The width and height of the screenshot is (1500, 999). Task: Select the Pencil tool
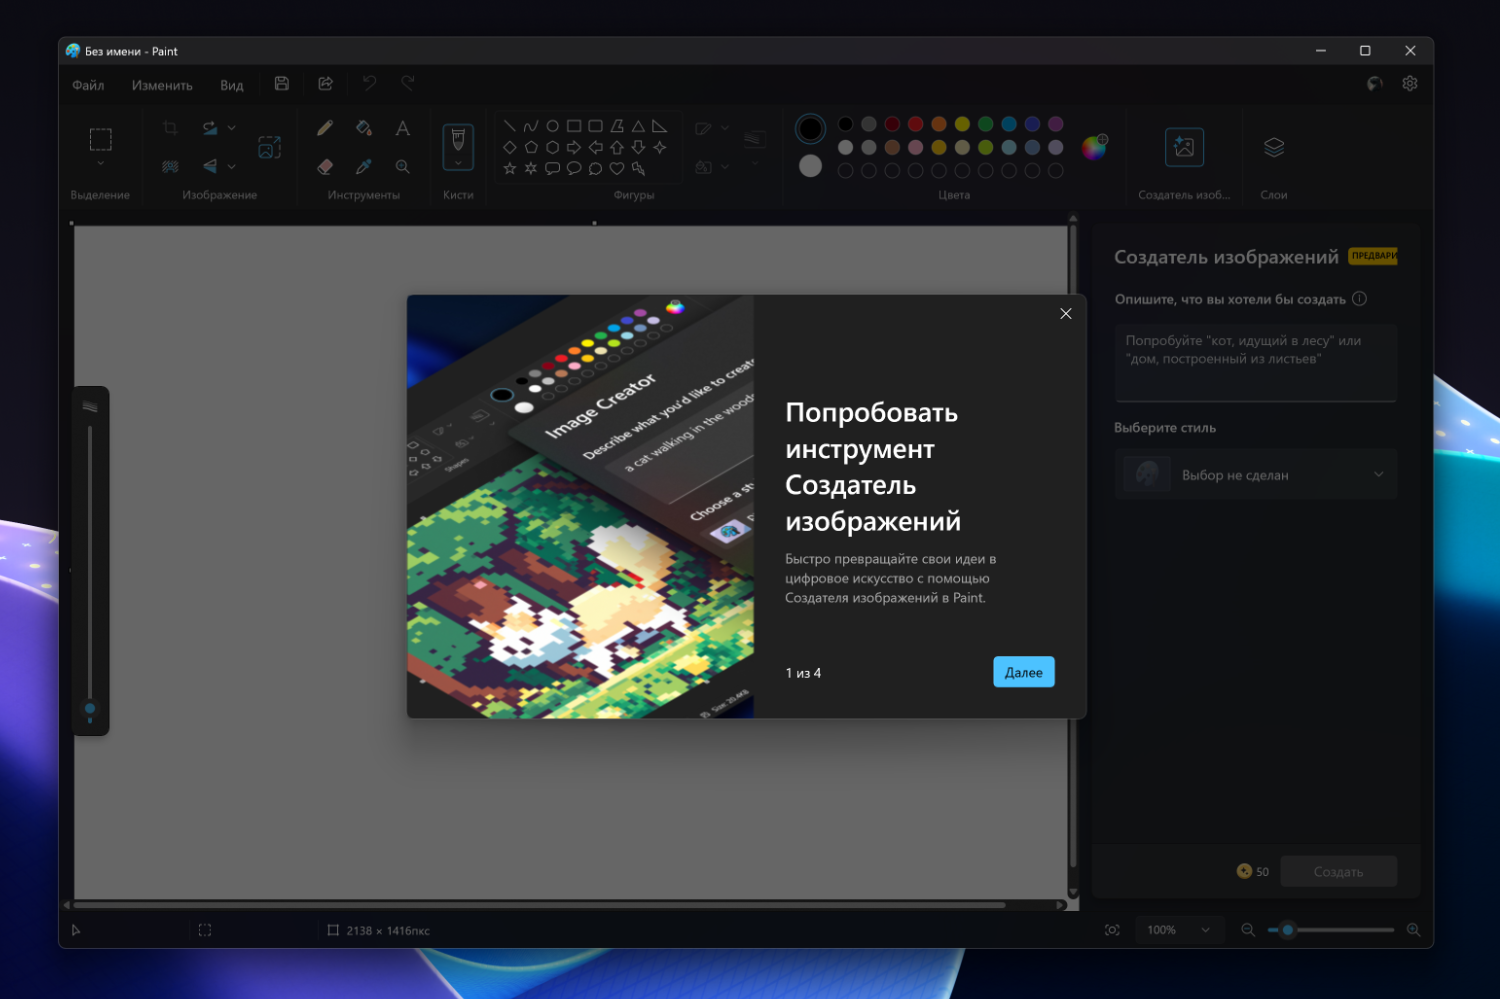[325, 128]
